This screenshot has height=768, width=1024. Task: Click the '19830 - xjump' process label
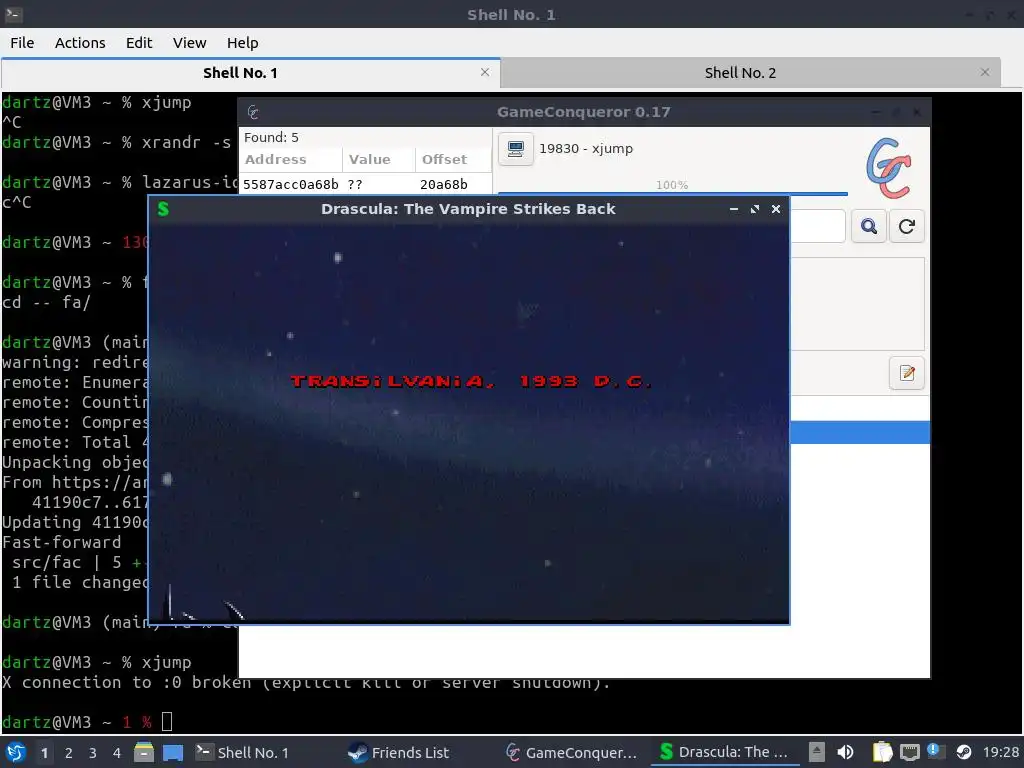tap(586, 148)
